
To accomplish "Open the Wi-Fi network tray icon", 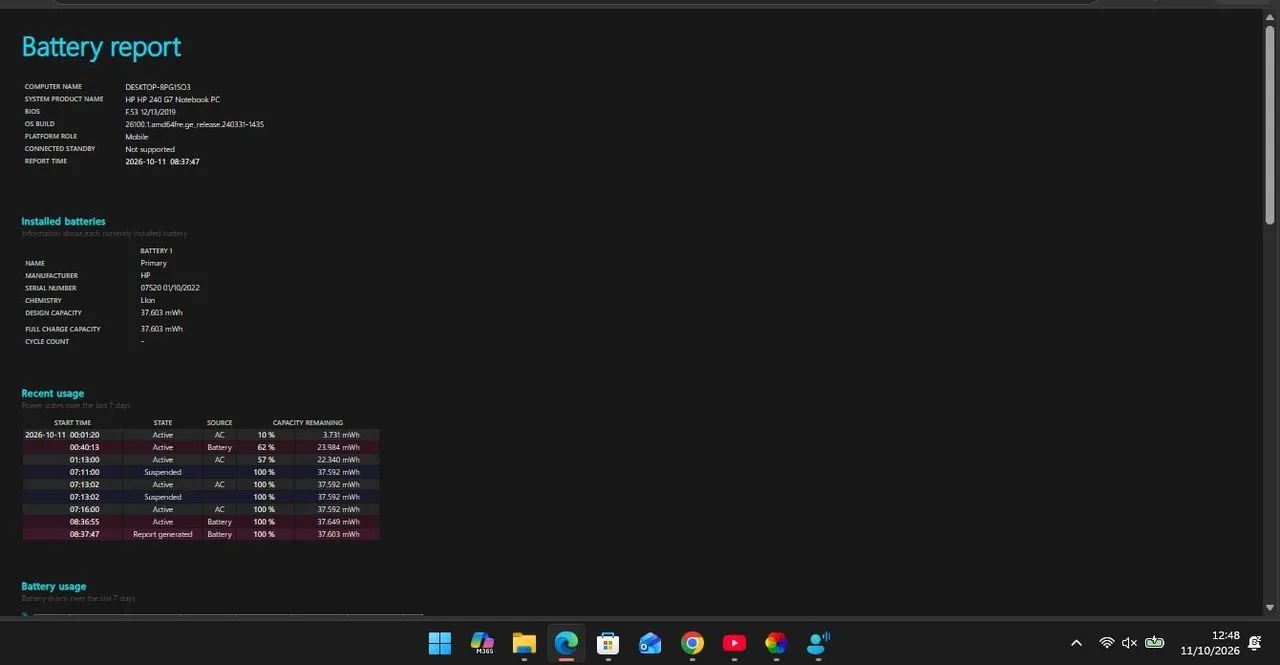I will (1106, 643).
